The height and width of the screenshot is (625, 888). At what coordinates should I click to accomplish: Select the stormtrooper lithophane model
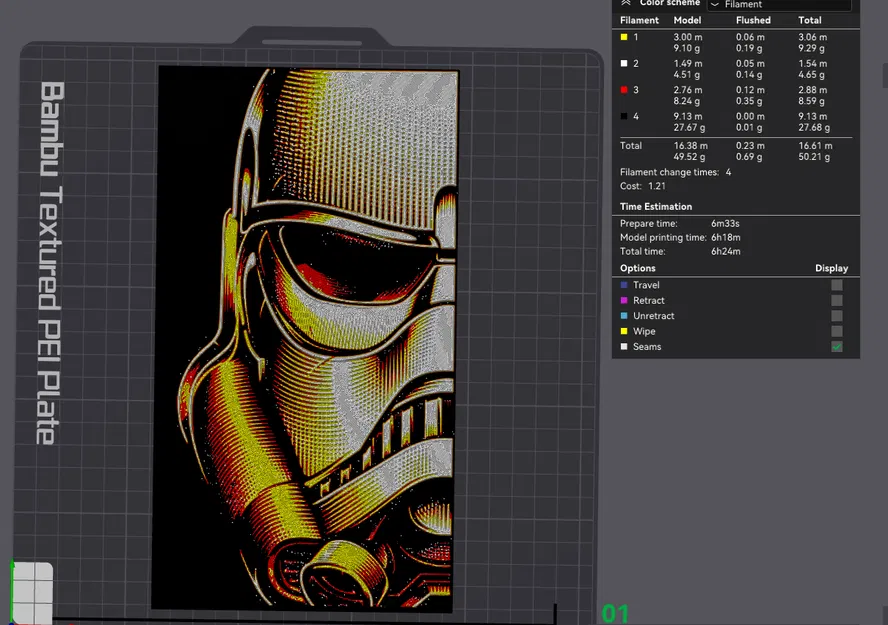[x=305, y=335]
